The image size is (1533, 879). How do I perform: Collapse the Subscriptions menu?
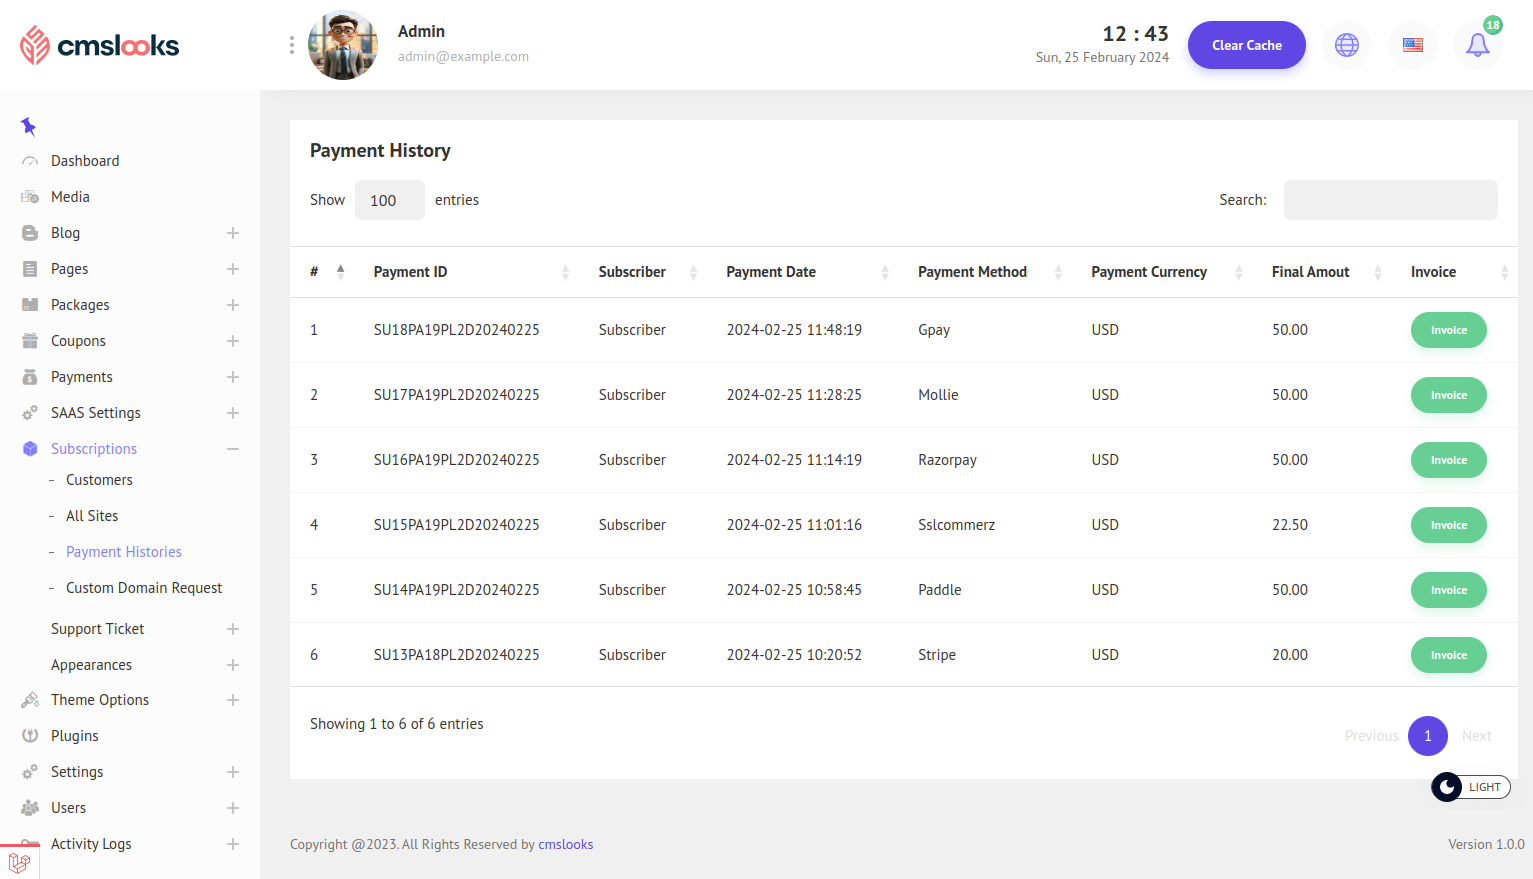pyautogui.click(x=232, y=449)
